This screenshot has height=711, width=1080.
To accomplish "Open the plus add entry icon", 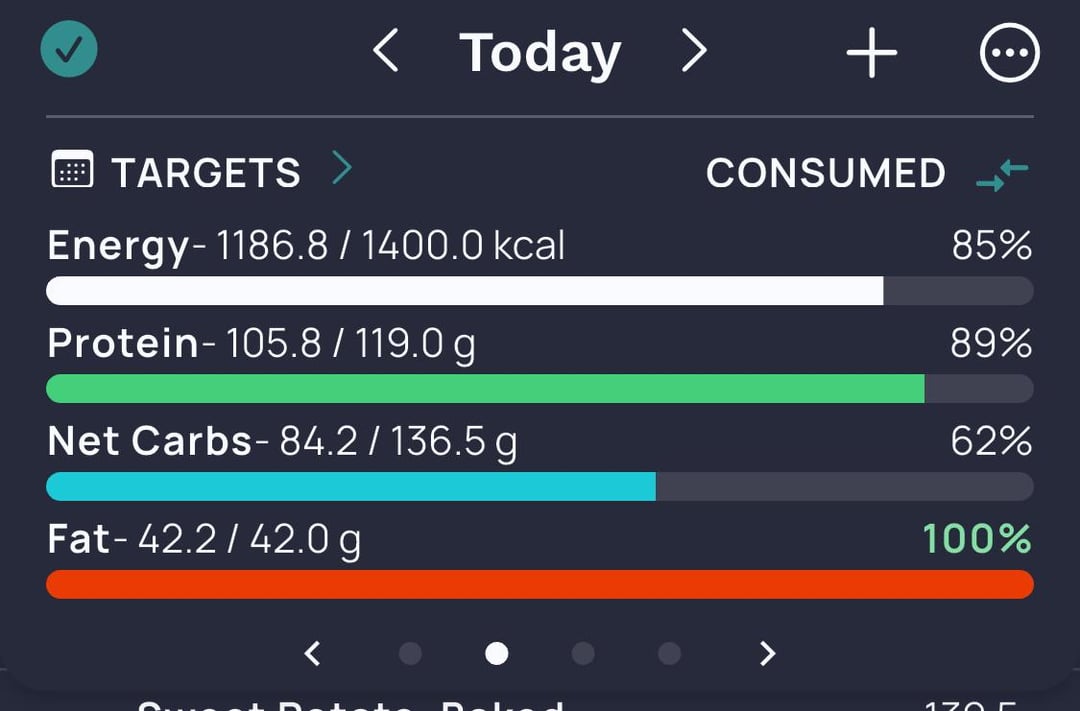I will tap(871, 52).
